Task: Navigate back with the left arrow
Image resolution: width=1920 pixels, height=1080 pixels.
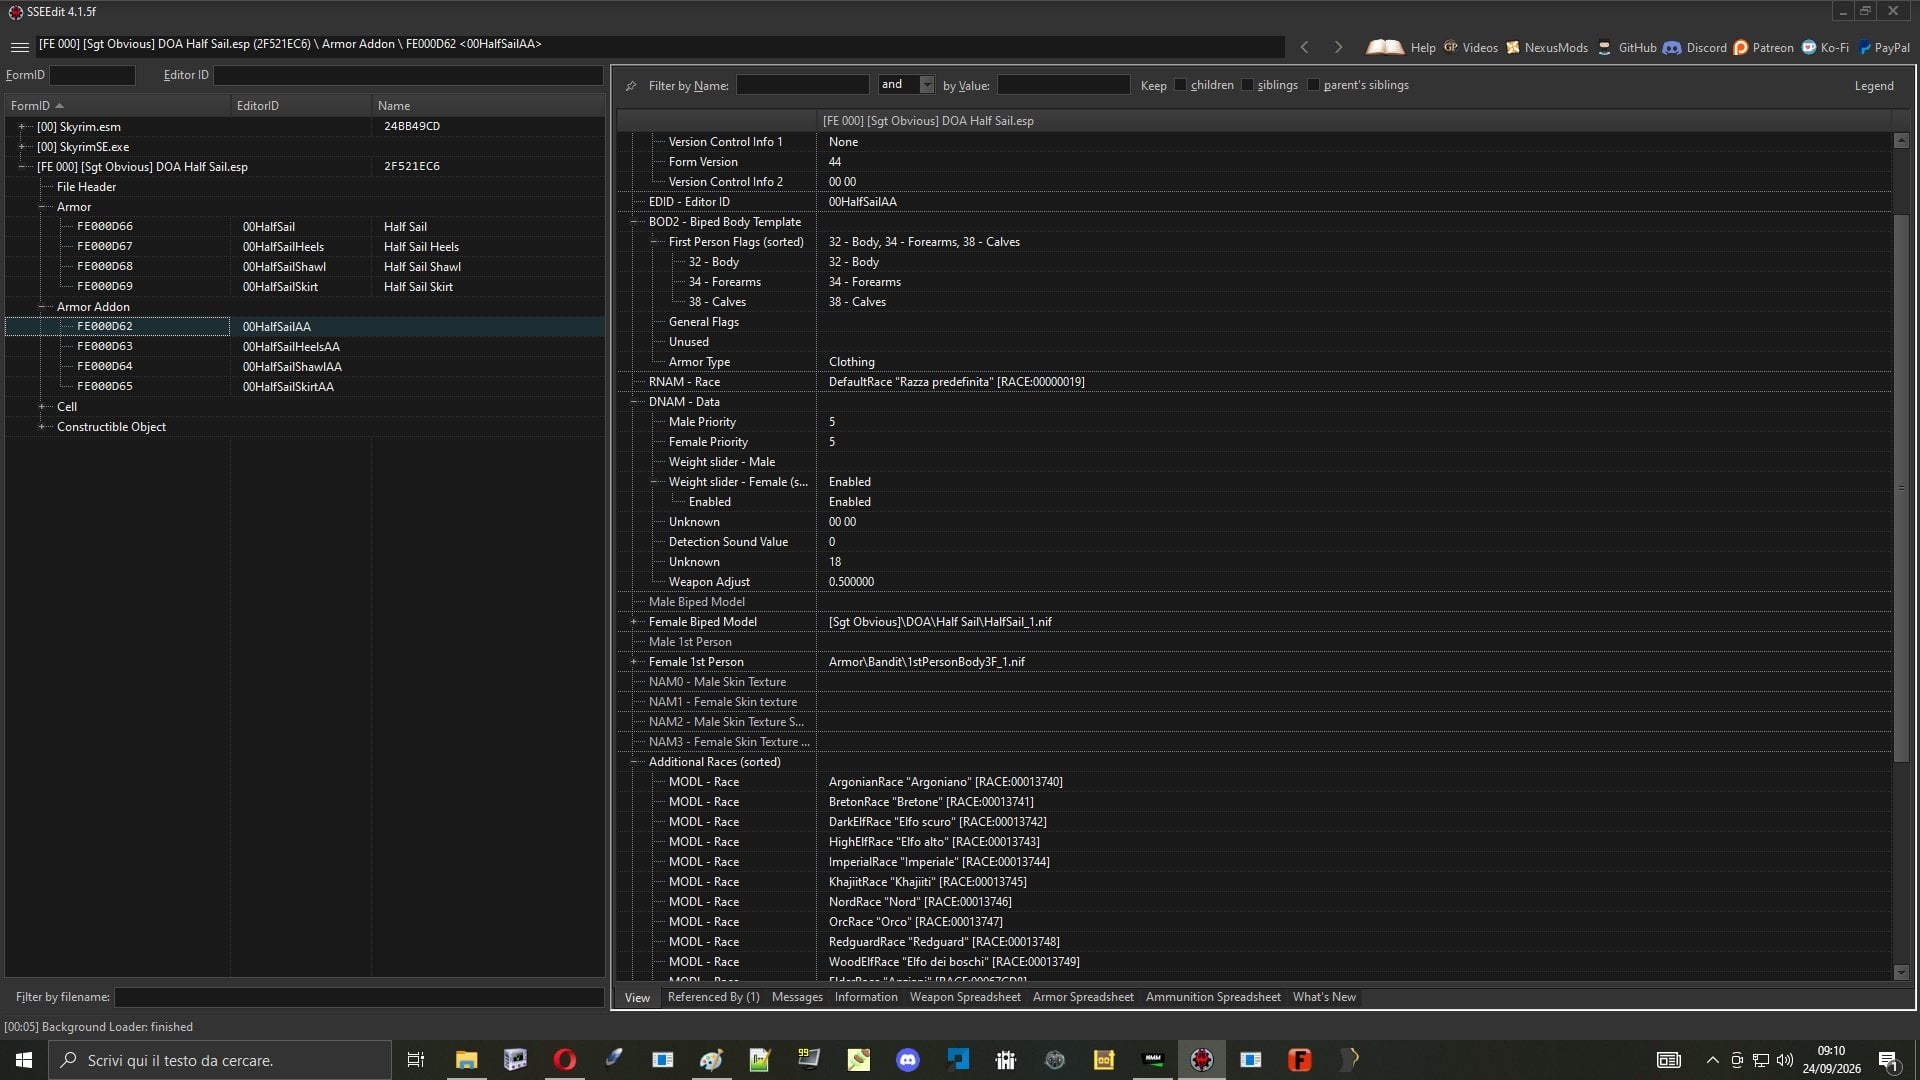Action: point(1304,47)
